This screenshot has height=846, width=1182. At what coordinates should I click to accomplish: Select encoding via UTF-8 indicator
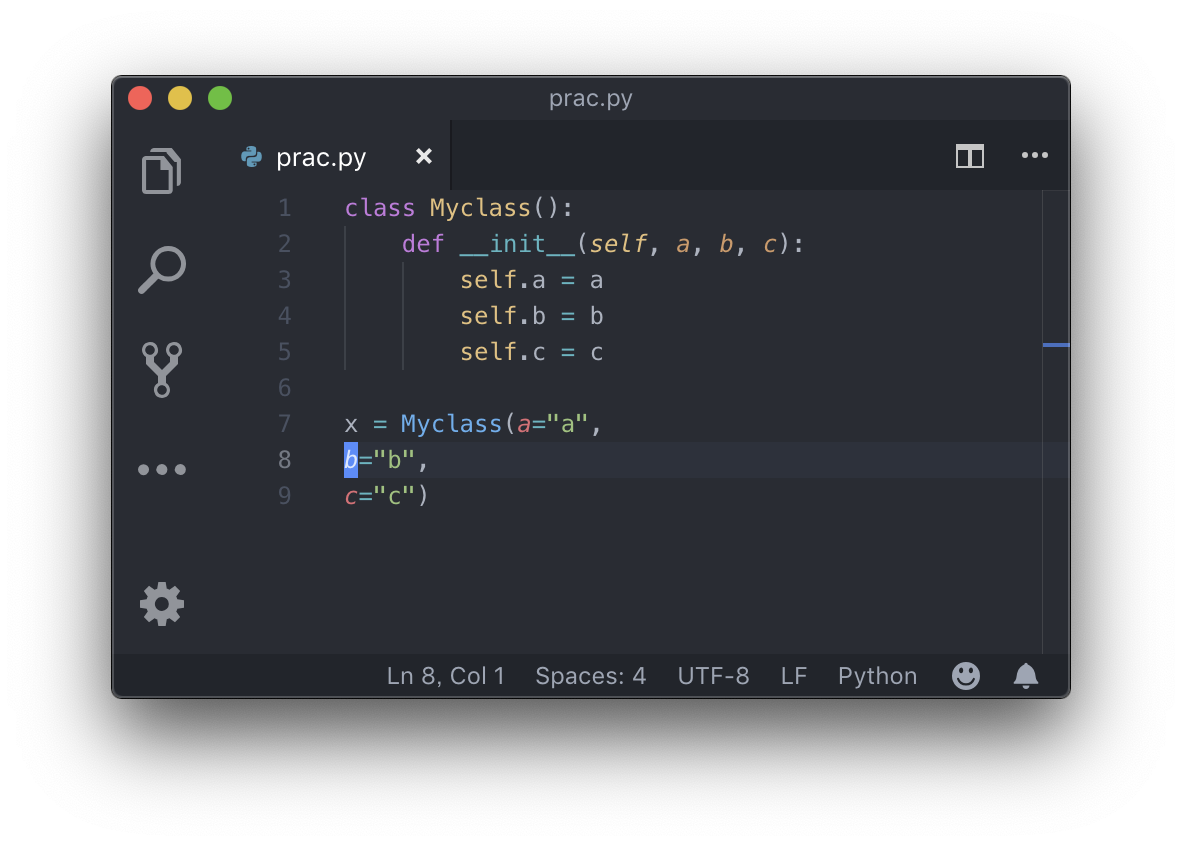[713, 676]
